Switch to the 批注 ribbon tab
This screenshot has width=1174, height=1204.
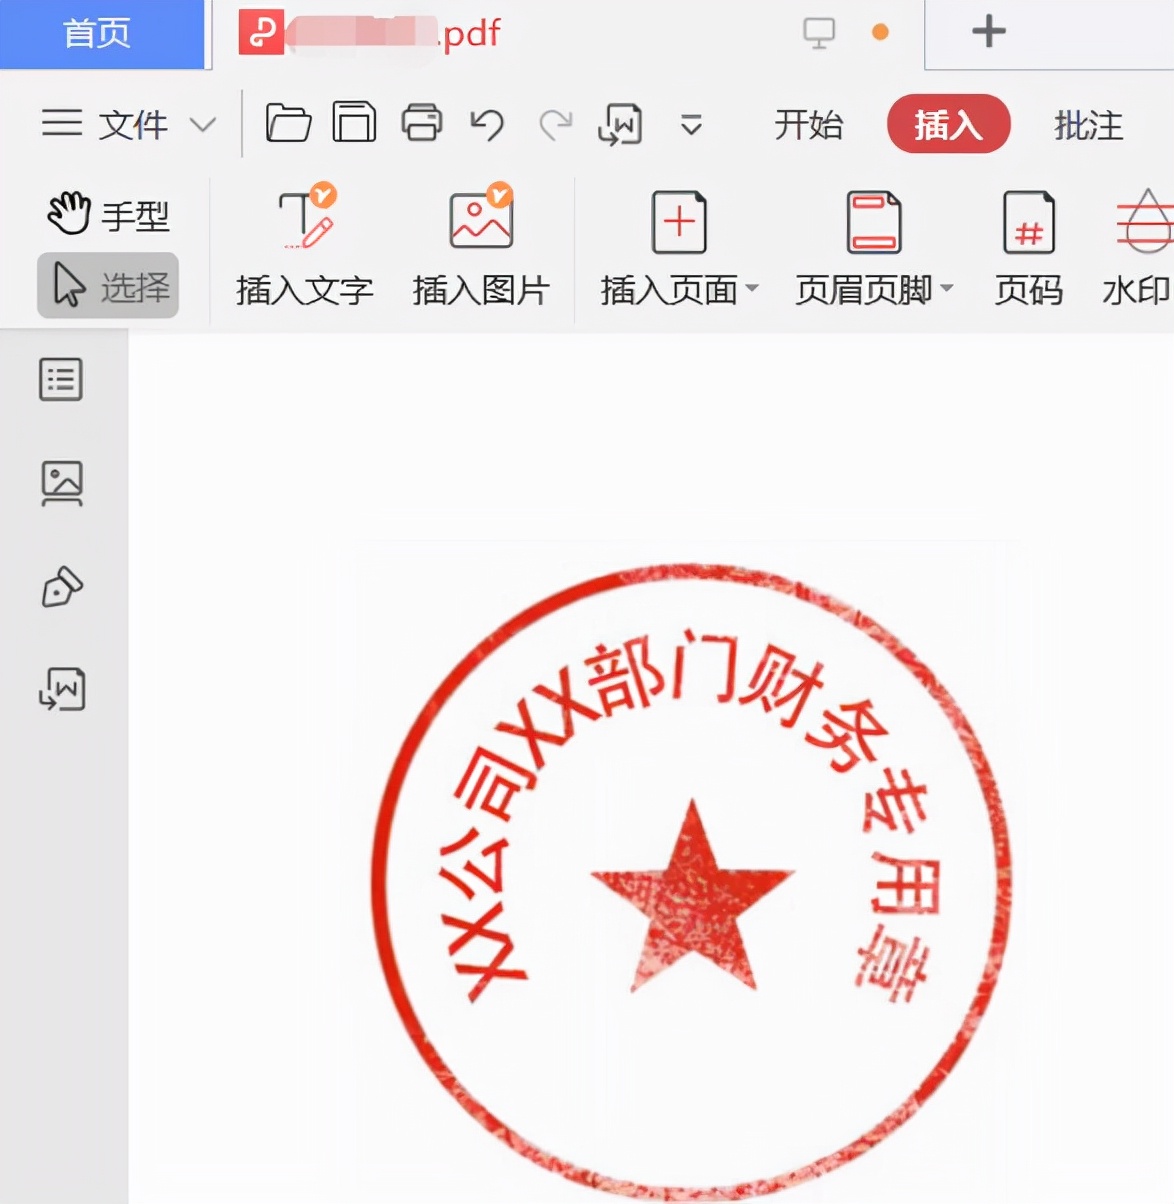[x=1087, y=124]
